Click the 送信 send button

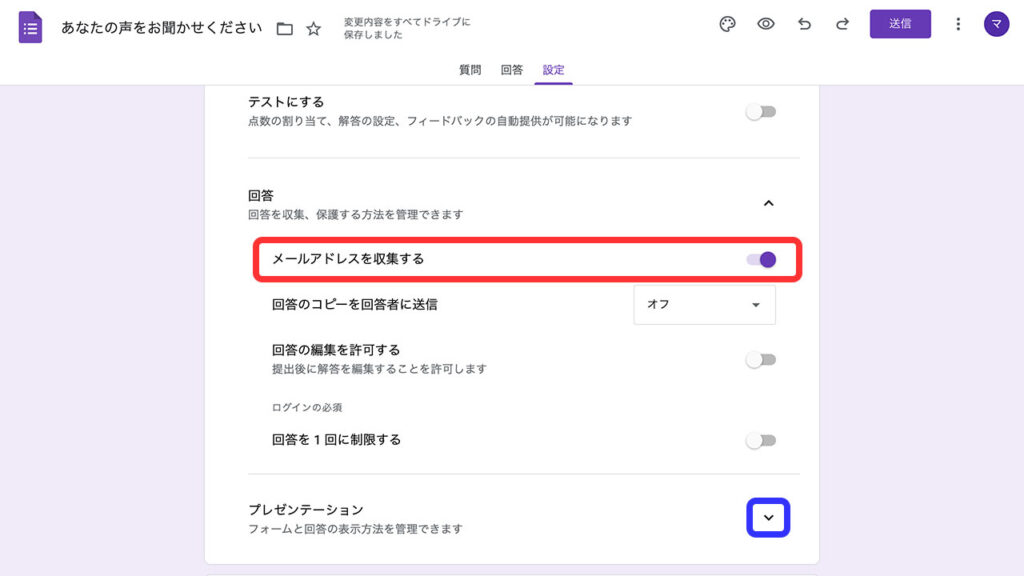pyautogui.click(x=900, y=24)
